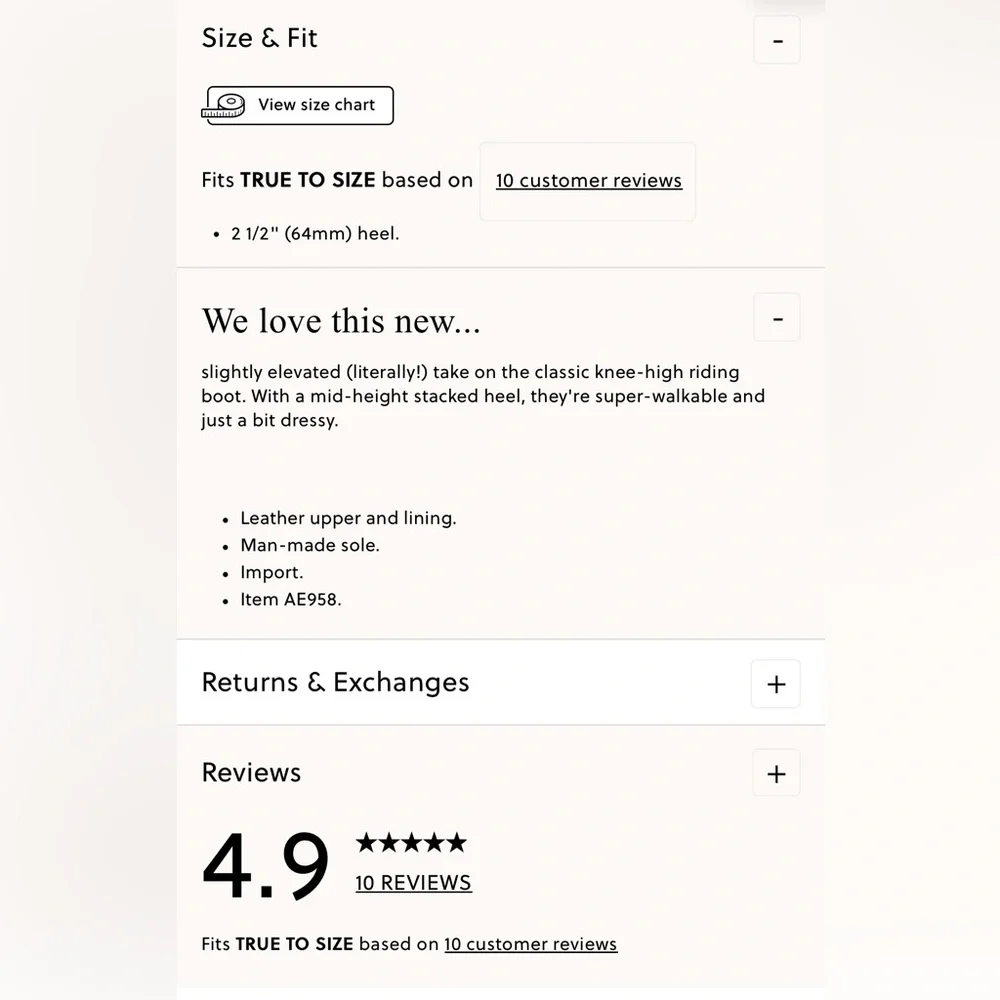This screenshot has width=1000, height=1000.
Task: Click the Reviews section heading
Action: [x=251, y=773]
